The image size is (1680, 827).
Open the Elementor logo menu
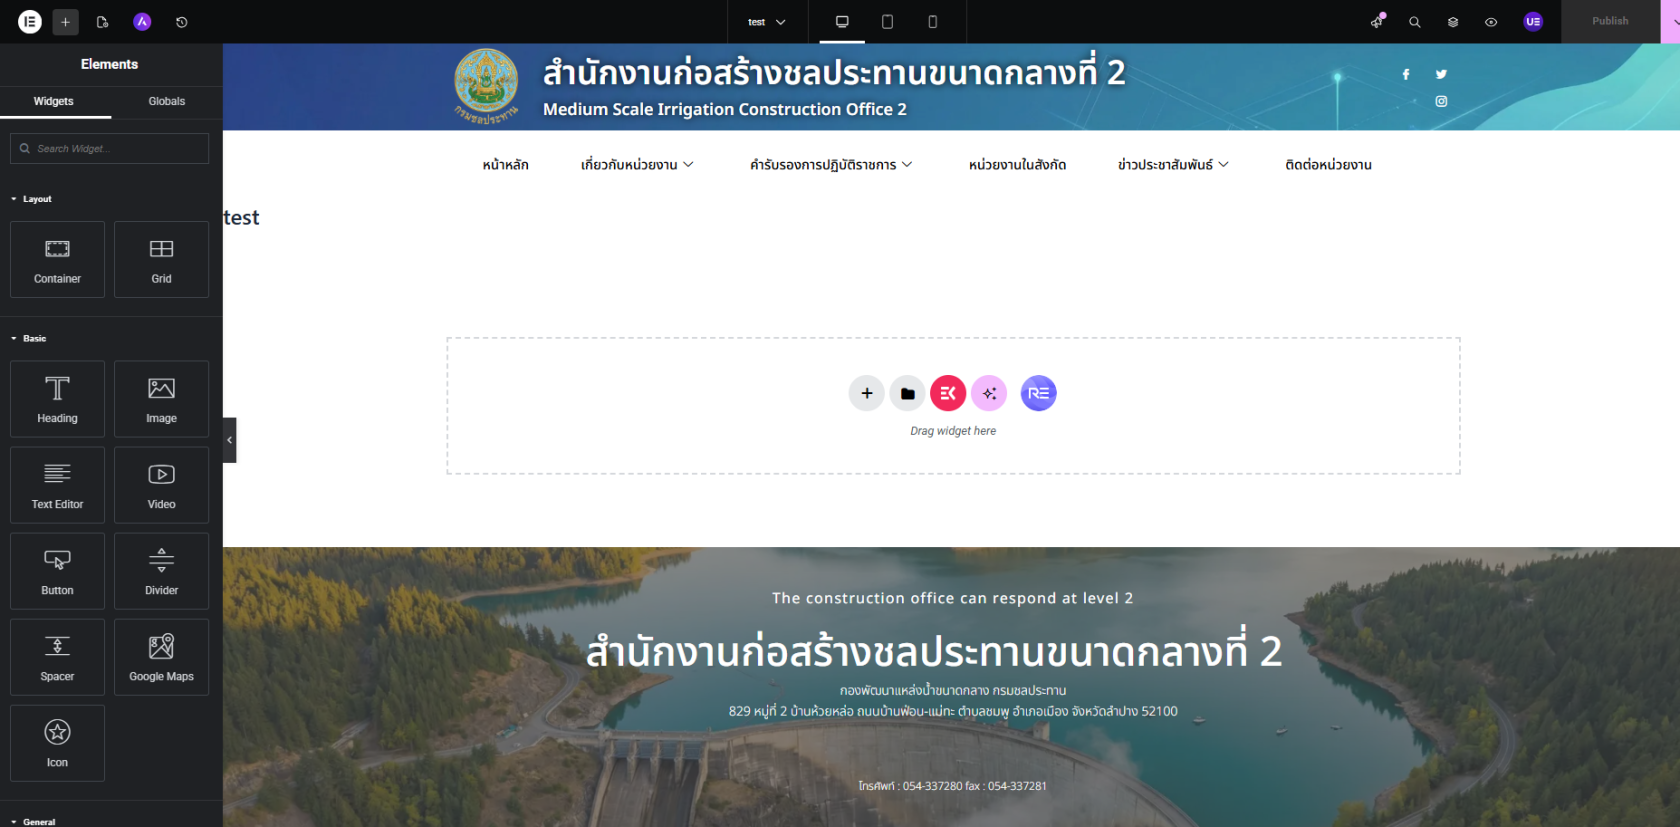[30, 21]
